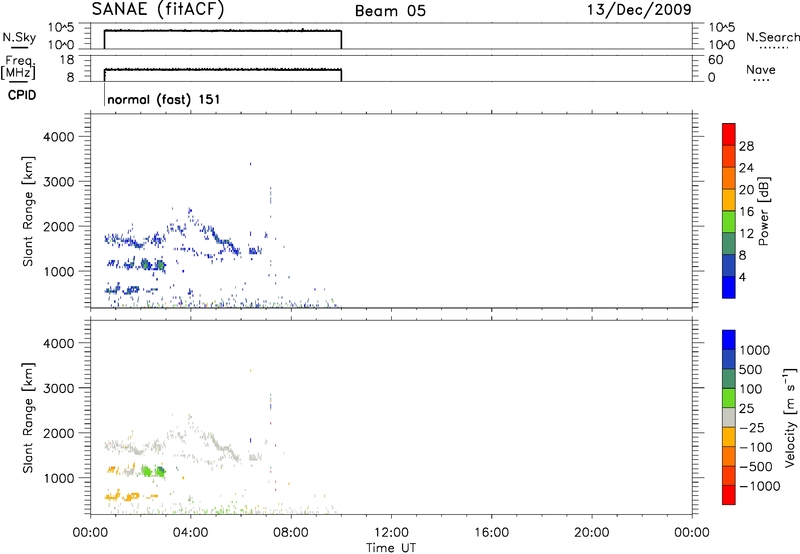The height and width of the screenshot is (554, 800).
Task: Click the 3000 tick on the power panel
Action: click(59, 182)
